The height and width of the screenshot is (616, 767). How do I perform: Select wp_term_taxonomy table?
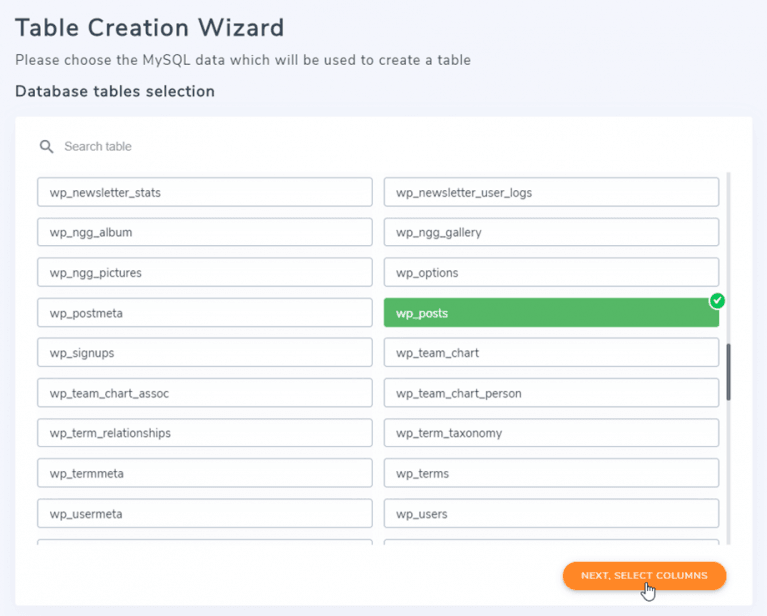(551, 433)
